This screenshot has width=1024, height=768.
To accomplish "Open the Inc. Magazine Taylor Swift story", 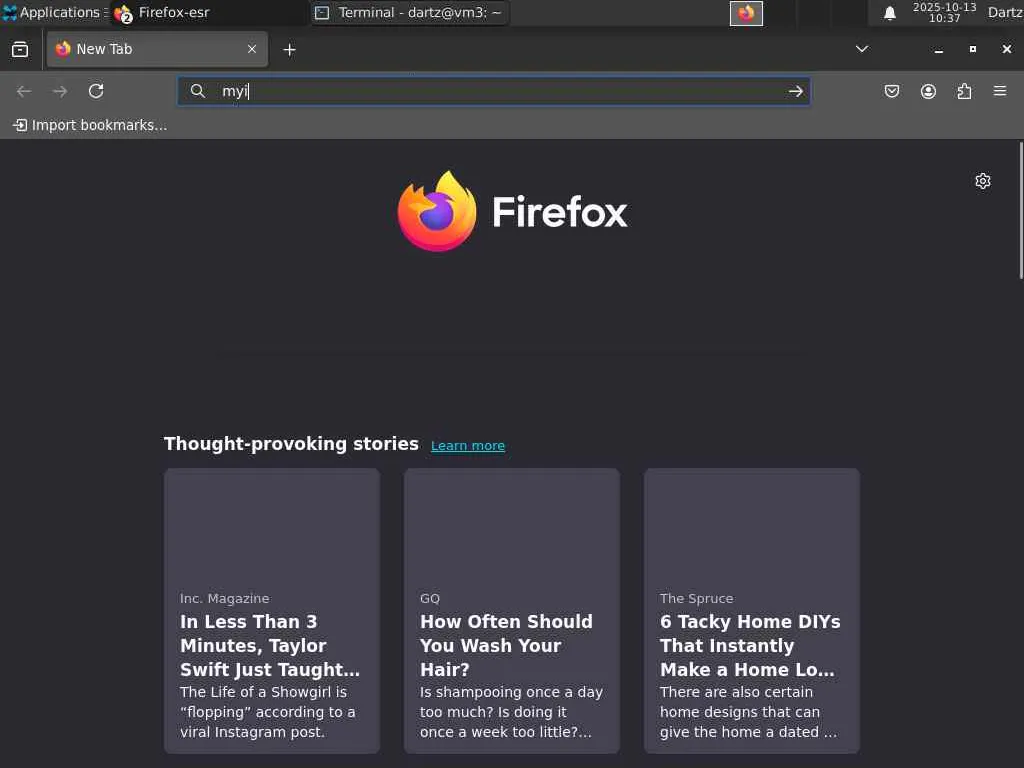I will 272,611.
